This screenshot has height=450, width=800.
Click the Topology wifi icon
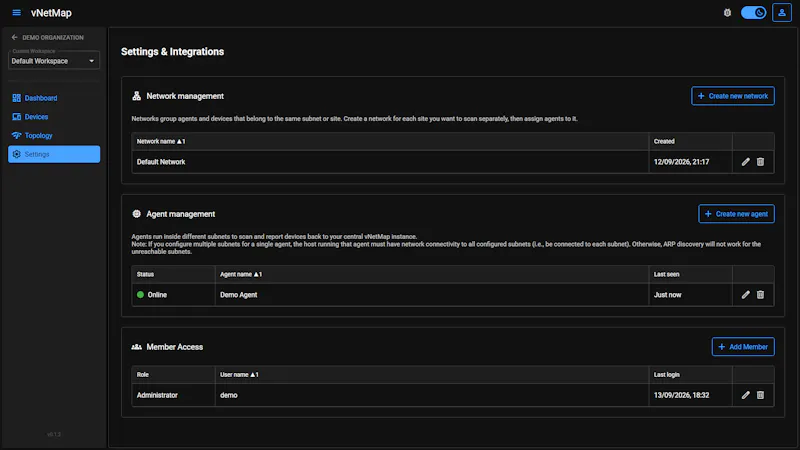(16, 136)
